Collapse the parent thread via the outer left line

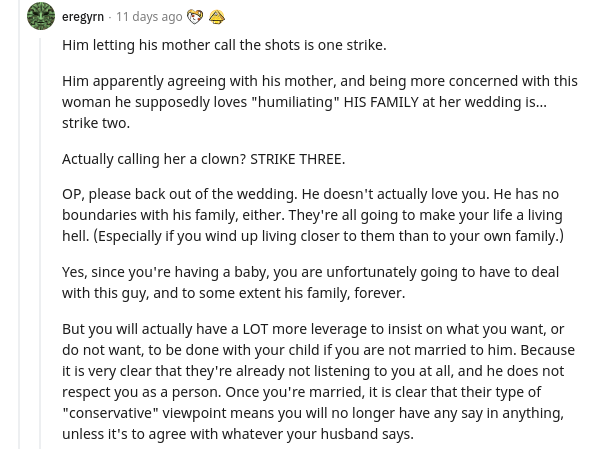point(19,224)
